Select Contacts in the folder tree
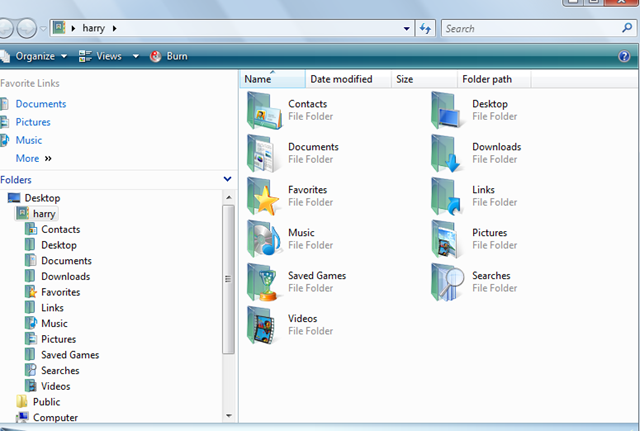Image resolution: width=640 pixels, height=431 pixels. [x=60, y=229]
